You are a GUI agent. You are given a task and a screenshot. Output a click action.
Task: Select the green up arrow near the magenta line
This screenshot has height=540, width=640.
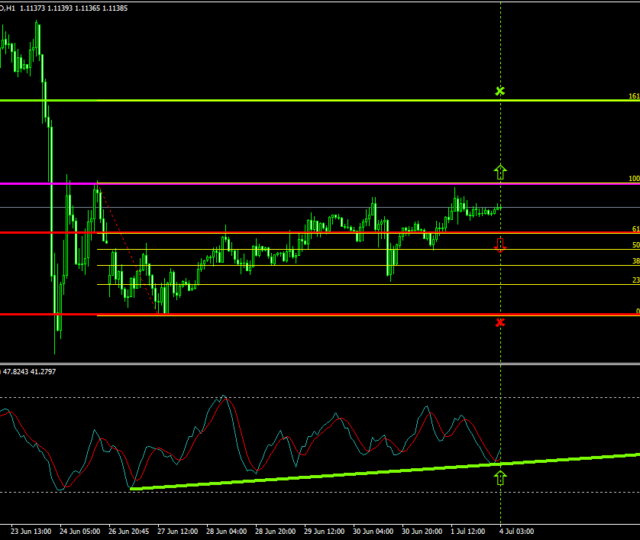[500, 172]
